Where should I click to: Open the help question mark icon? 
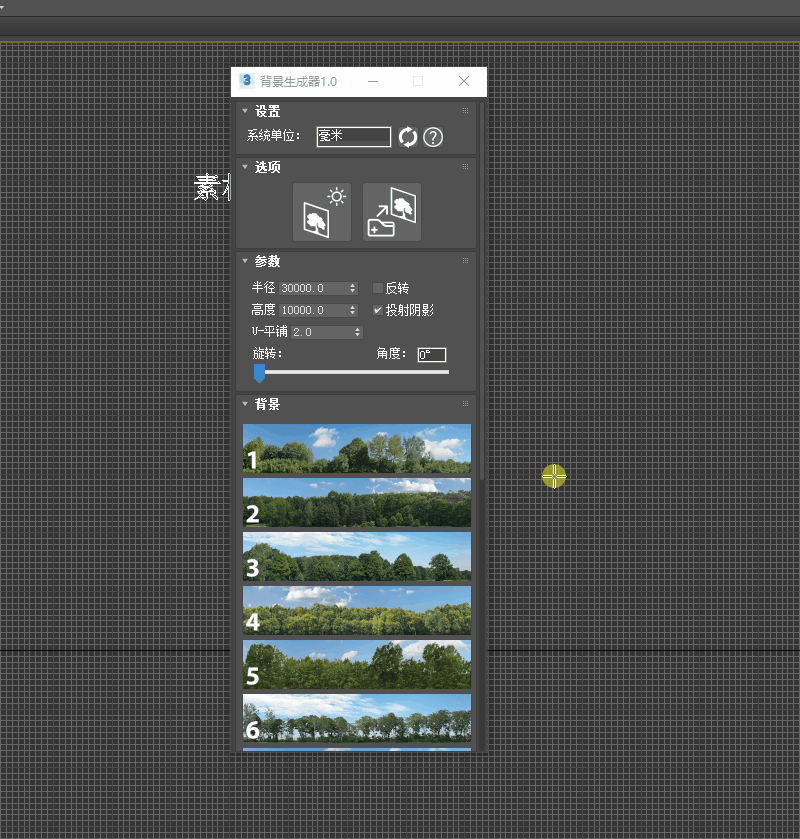pyautogui.click(x=432, y=137)
